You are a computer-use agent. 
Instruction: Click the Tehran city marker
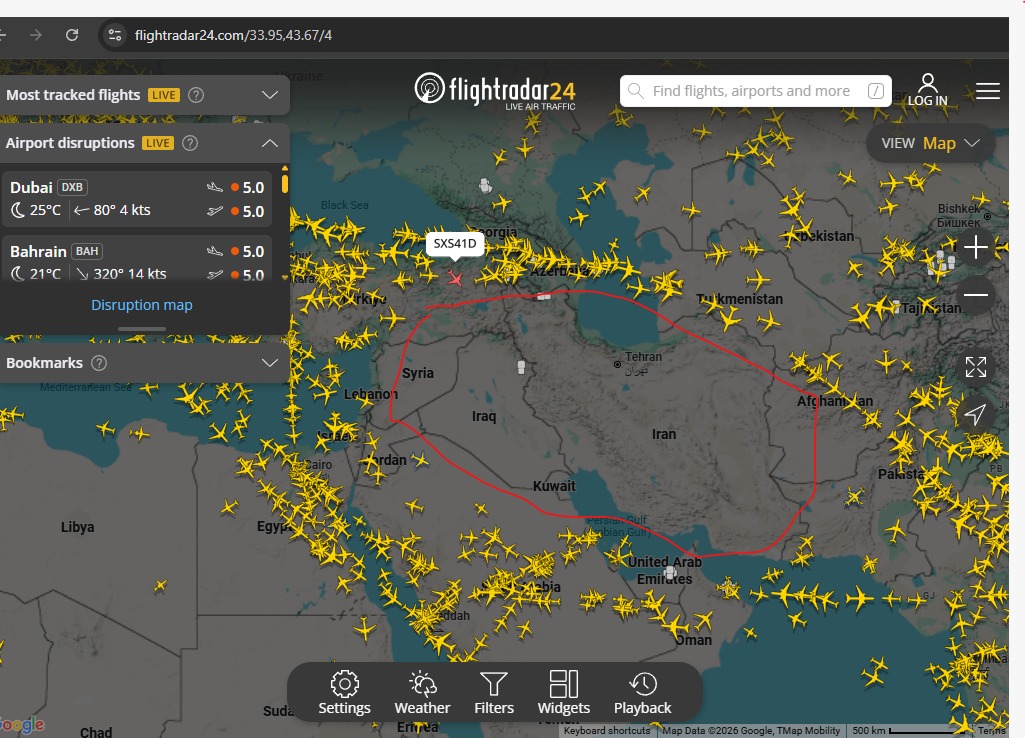[617, 364]
